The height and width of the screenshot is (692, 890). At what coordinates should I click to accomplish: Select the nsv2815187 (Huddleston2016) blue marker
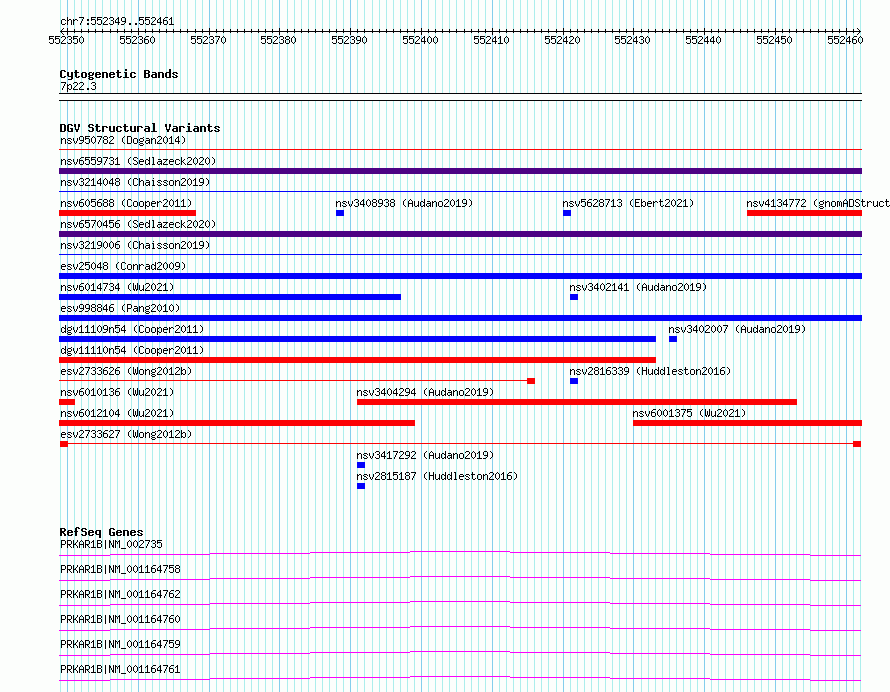(361, 486)
